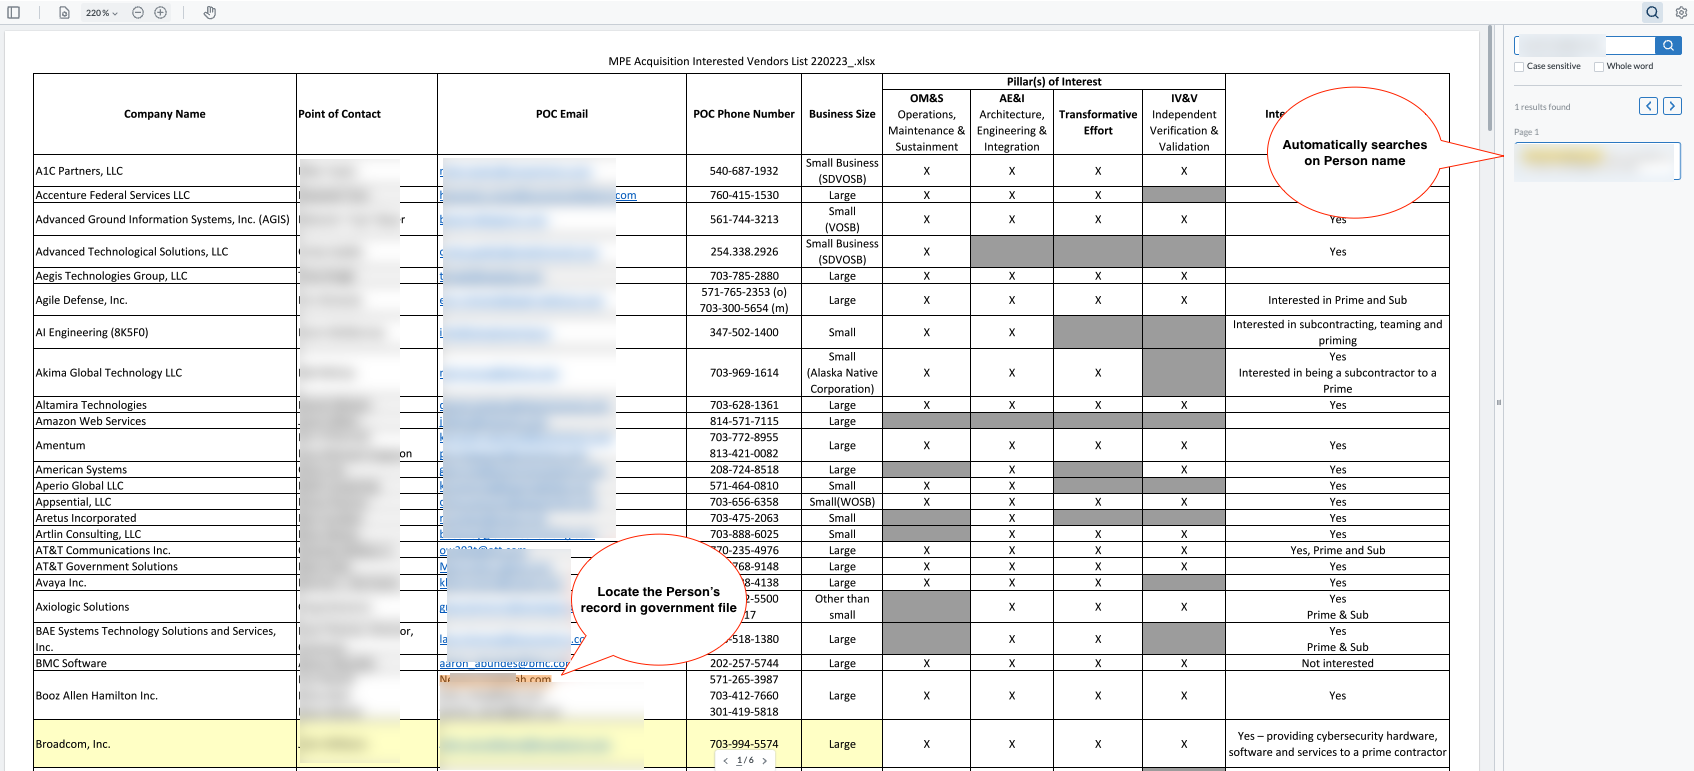Click 'POC Phone Number' column header
This screenshot has width=1694, height=771.
(x=744, y=114)
